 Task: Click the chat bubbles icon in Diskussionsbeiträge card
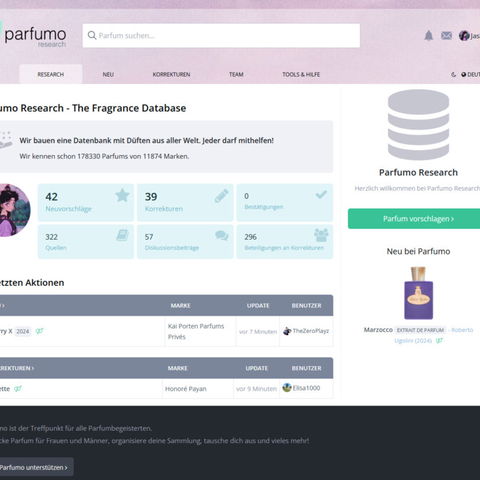pos(222,235)
